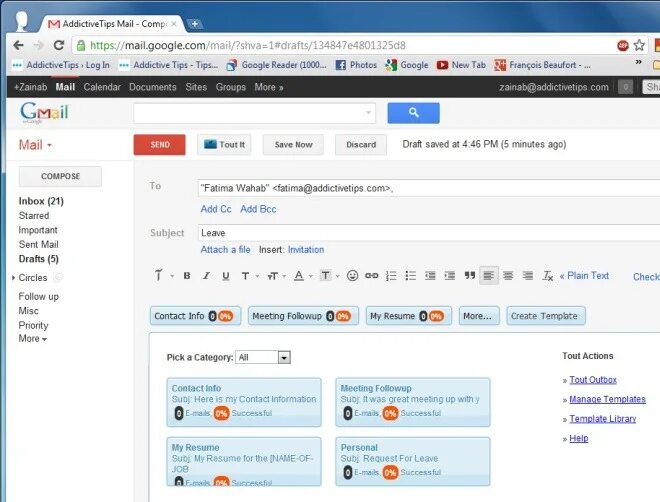Image resolution: width=660 pixels, height=502 pixels.
Task: Select My Resume template button
Action: click(x=409, y=316)
